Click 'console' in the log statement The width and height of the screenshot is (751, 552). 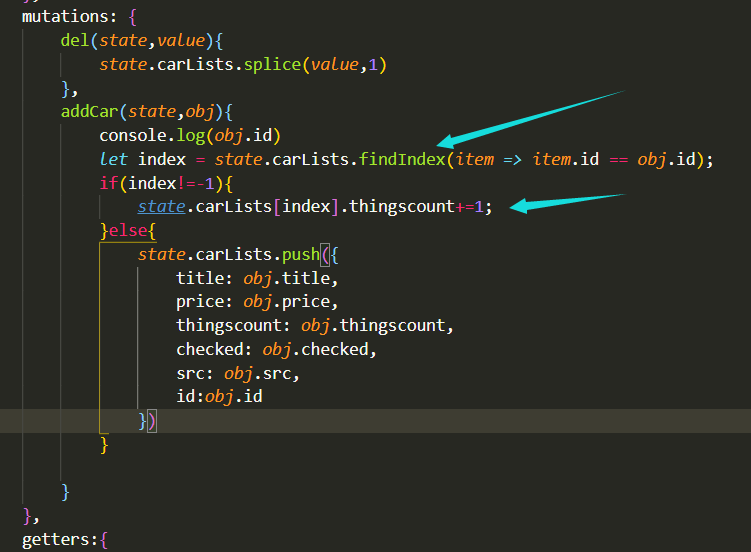coord(133,135)
